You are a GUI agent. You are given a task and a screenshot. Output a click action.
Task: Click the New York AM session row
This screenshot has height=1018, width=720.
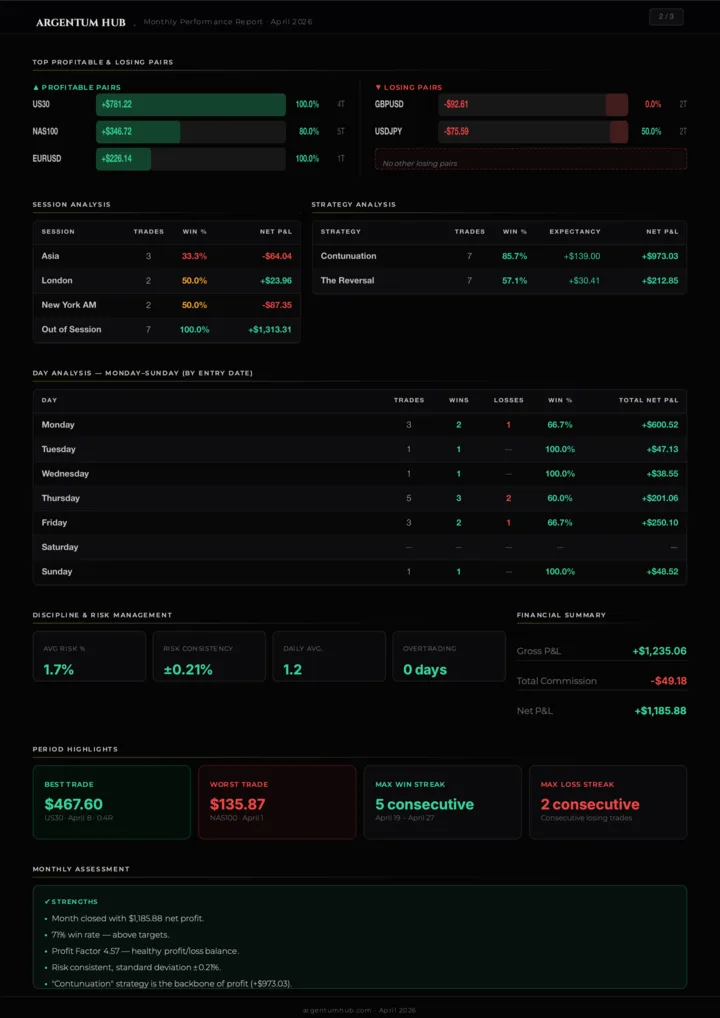coord(167,305)
